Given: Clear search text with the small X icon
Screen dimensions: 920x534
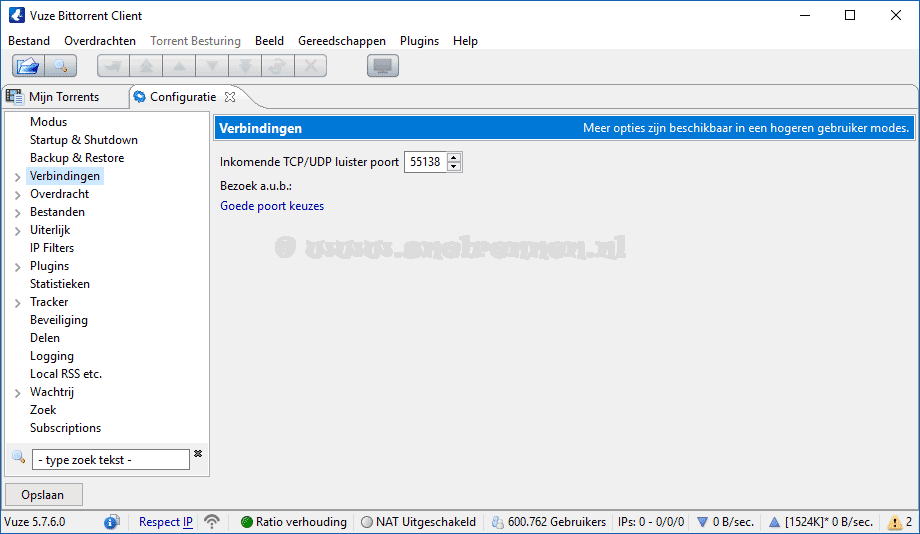Looking at the screenshot, I should 198,453.
